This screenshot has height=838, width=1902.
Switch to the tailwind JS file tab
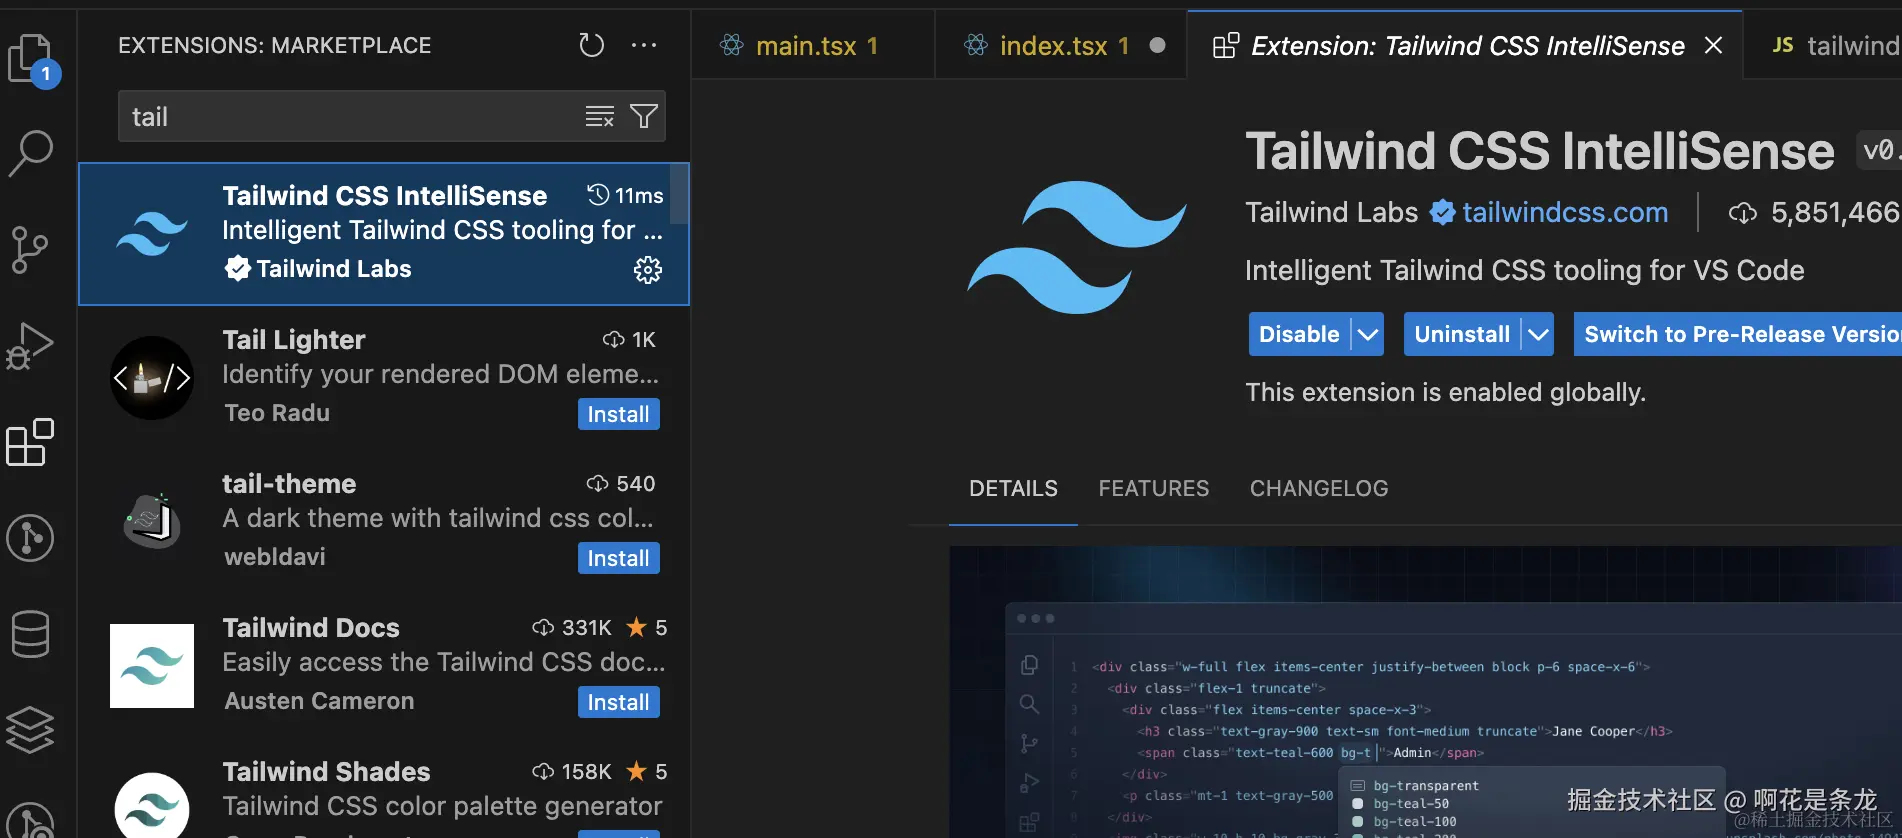[x=1823, y=46]
